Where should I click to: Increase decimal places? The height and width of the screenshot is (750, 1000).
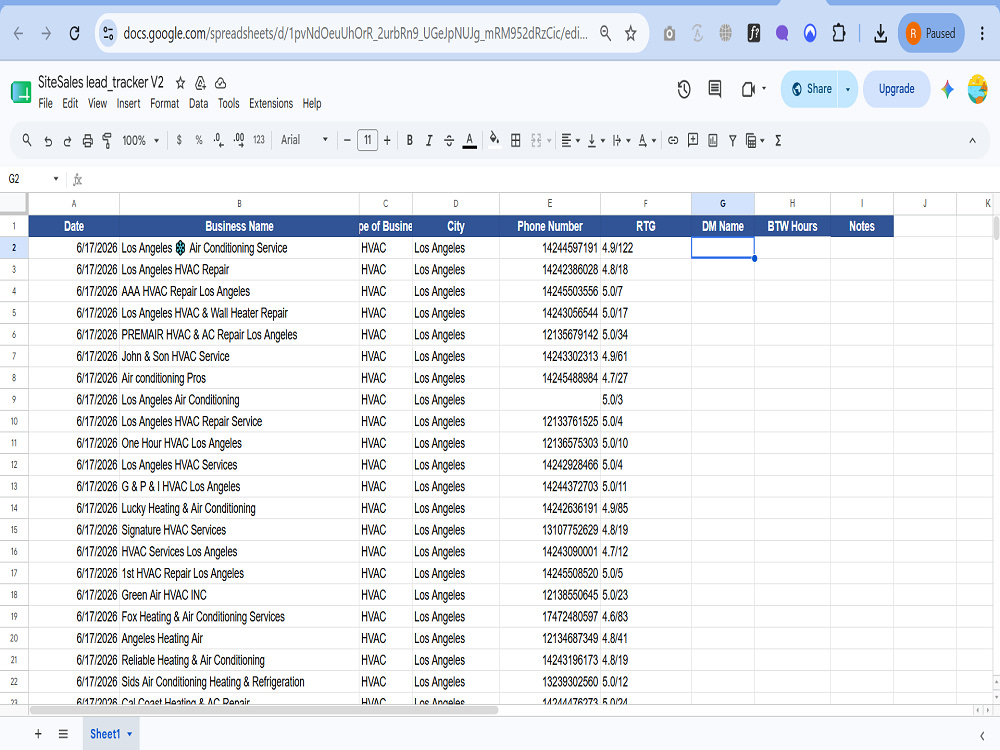[x=239, y=140]
